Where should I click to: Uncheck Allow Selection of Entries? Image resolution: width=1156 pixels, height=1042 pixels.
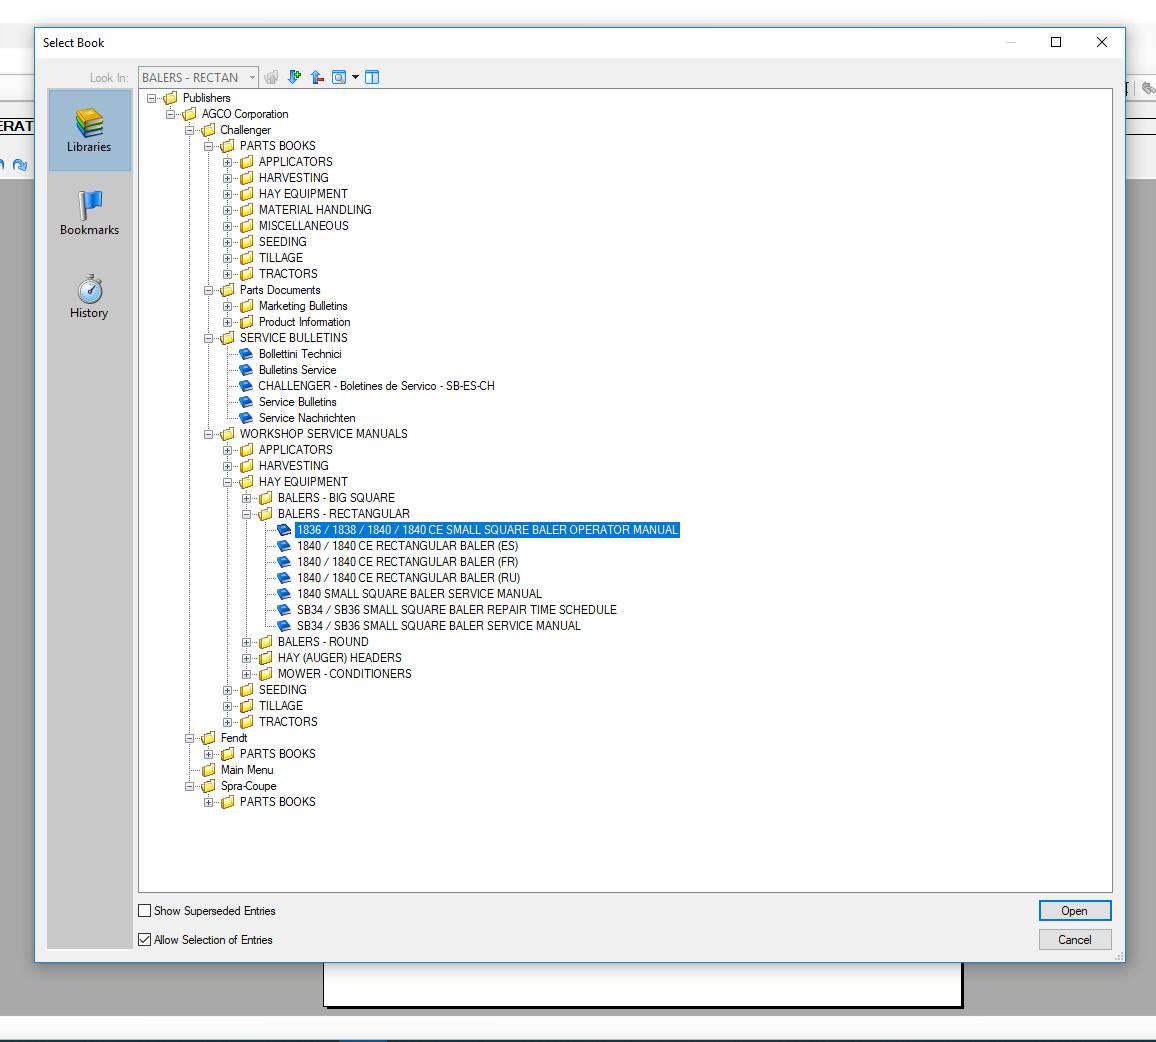(x=145, y=939)
